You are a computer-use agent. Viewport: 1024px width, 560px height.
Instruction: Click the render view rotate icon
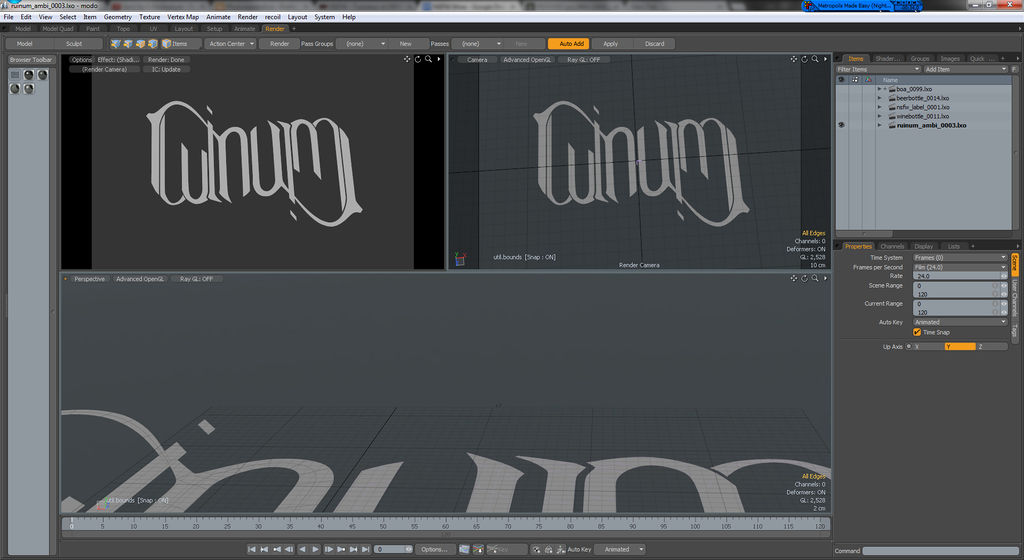(418, 59)
